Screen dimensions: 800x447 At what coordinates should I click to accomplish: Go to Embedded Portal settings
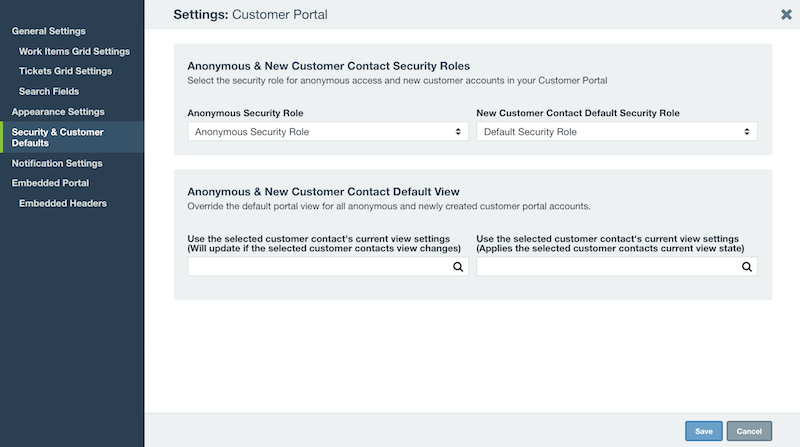50,183
